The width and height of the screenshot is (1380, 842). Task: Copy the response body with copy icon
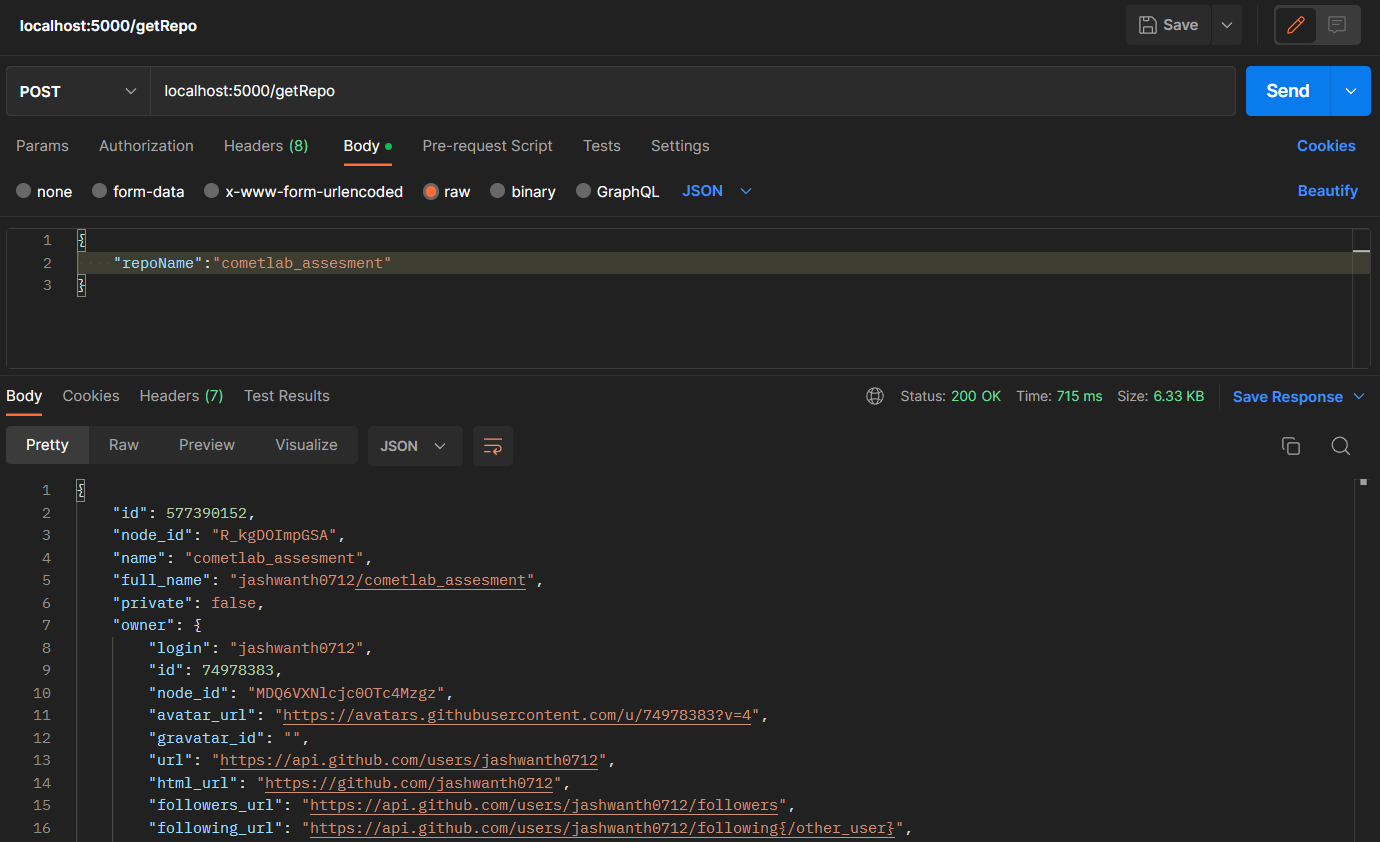point(1291,446)
